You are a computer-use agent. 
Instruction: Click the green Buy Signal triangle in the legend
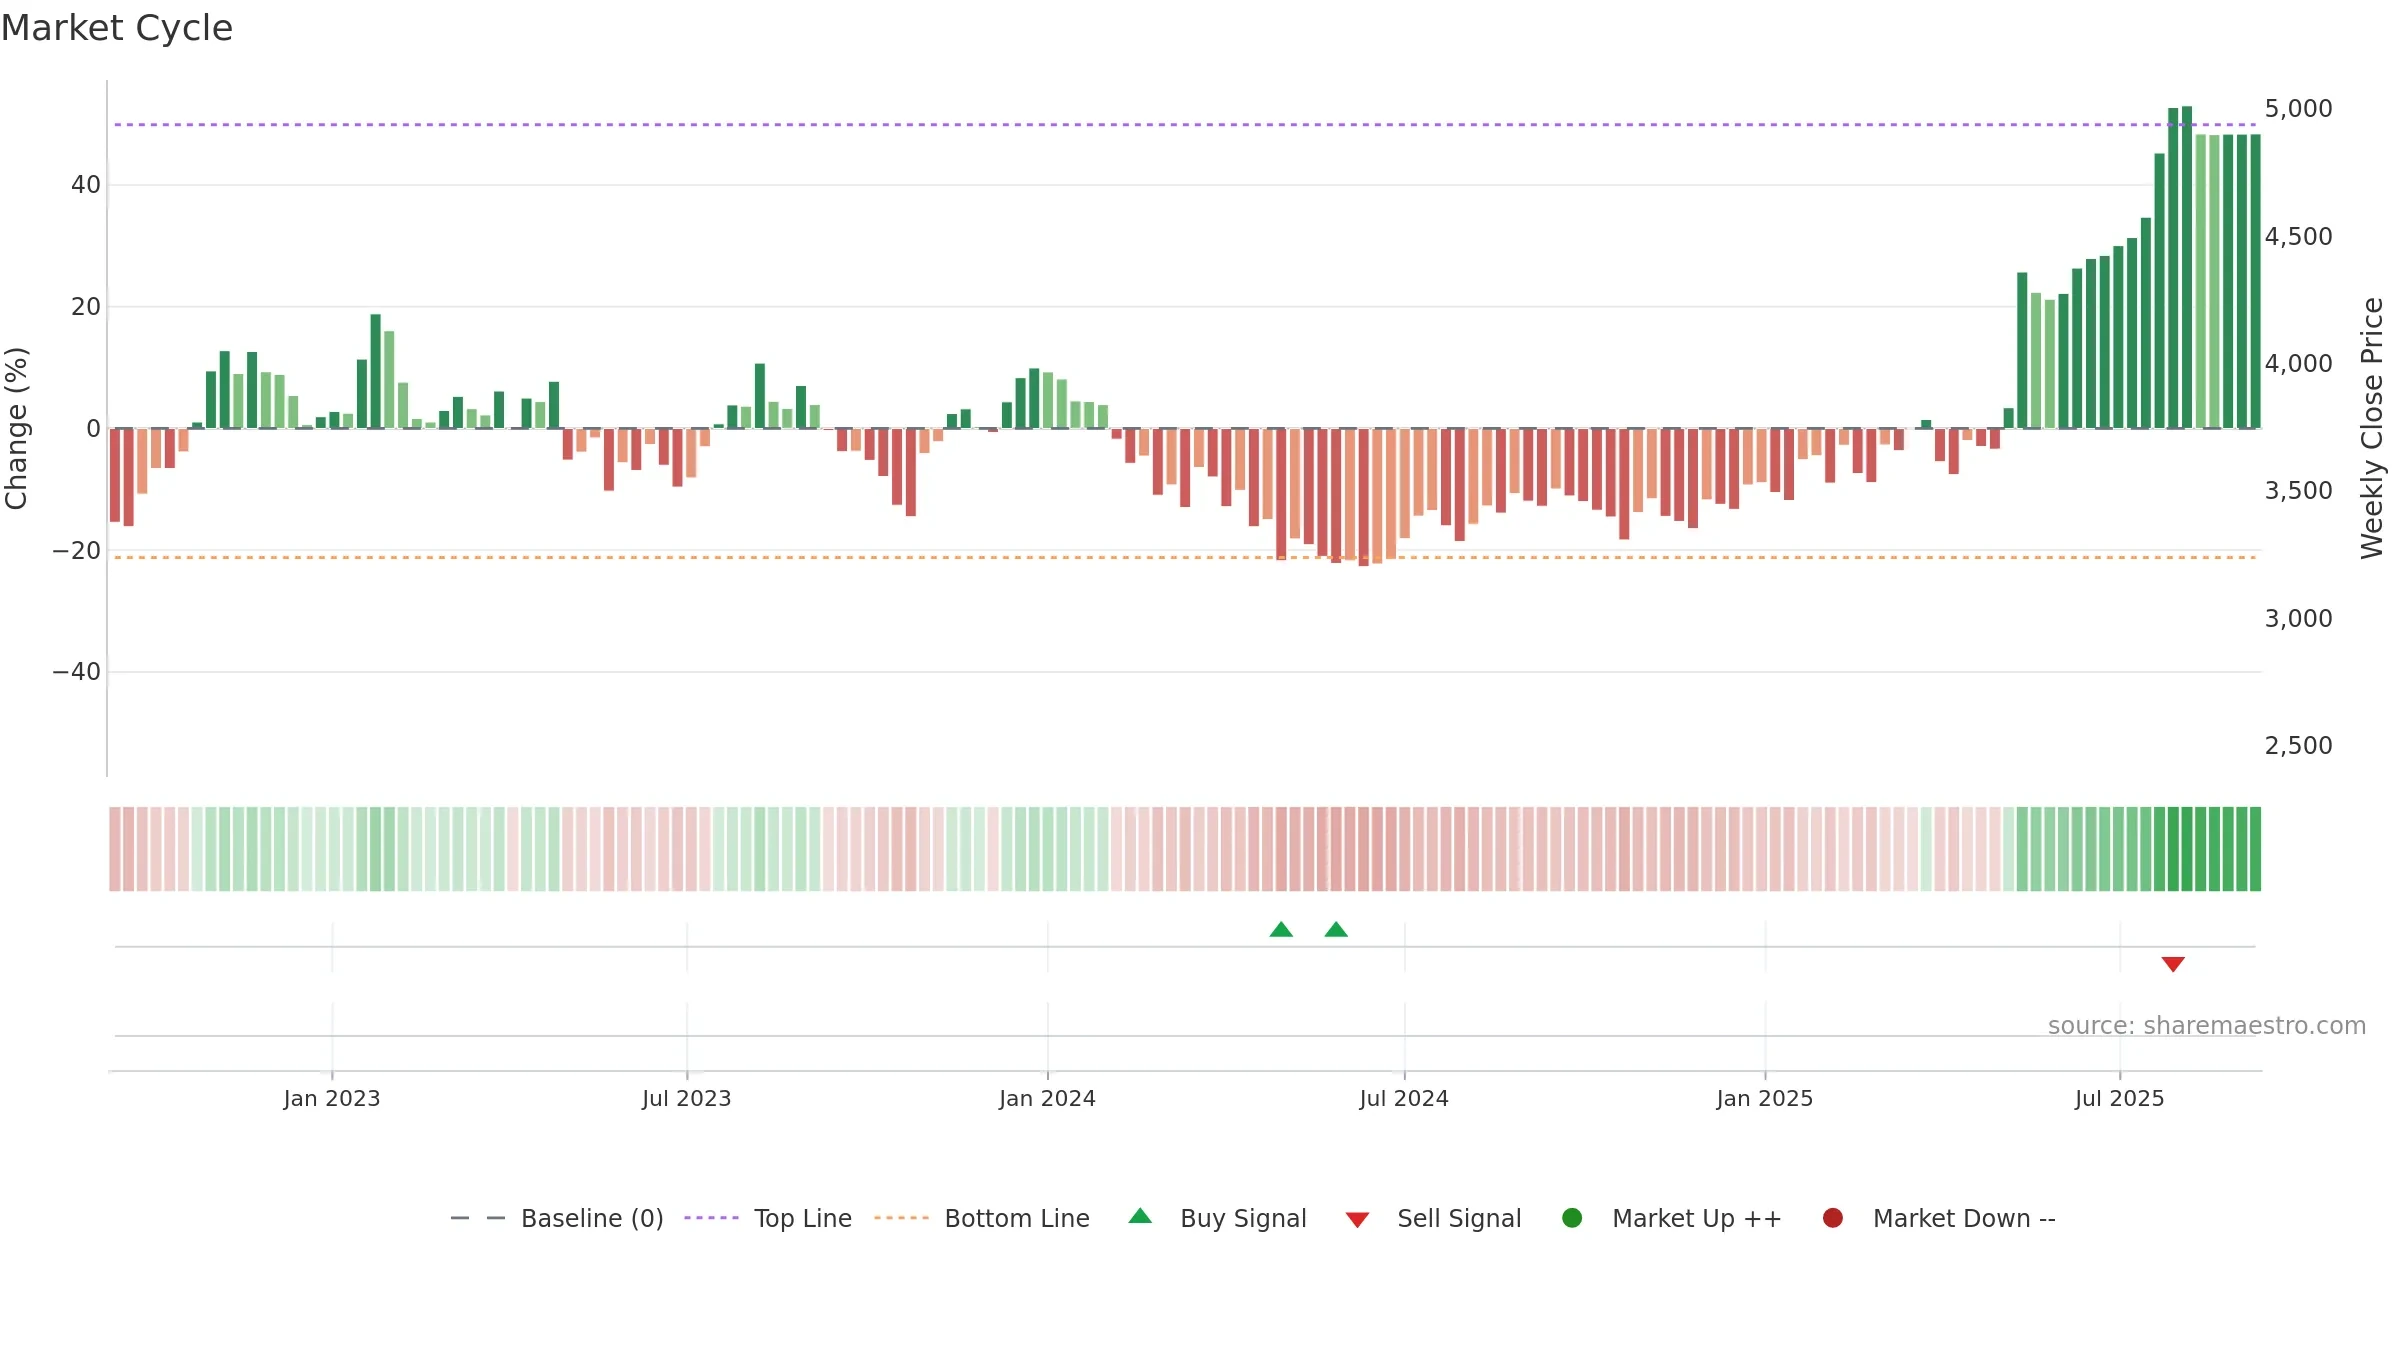(1140, 1216)
